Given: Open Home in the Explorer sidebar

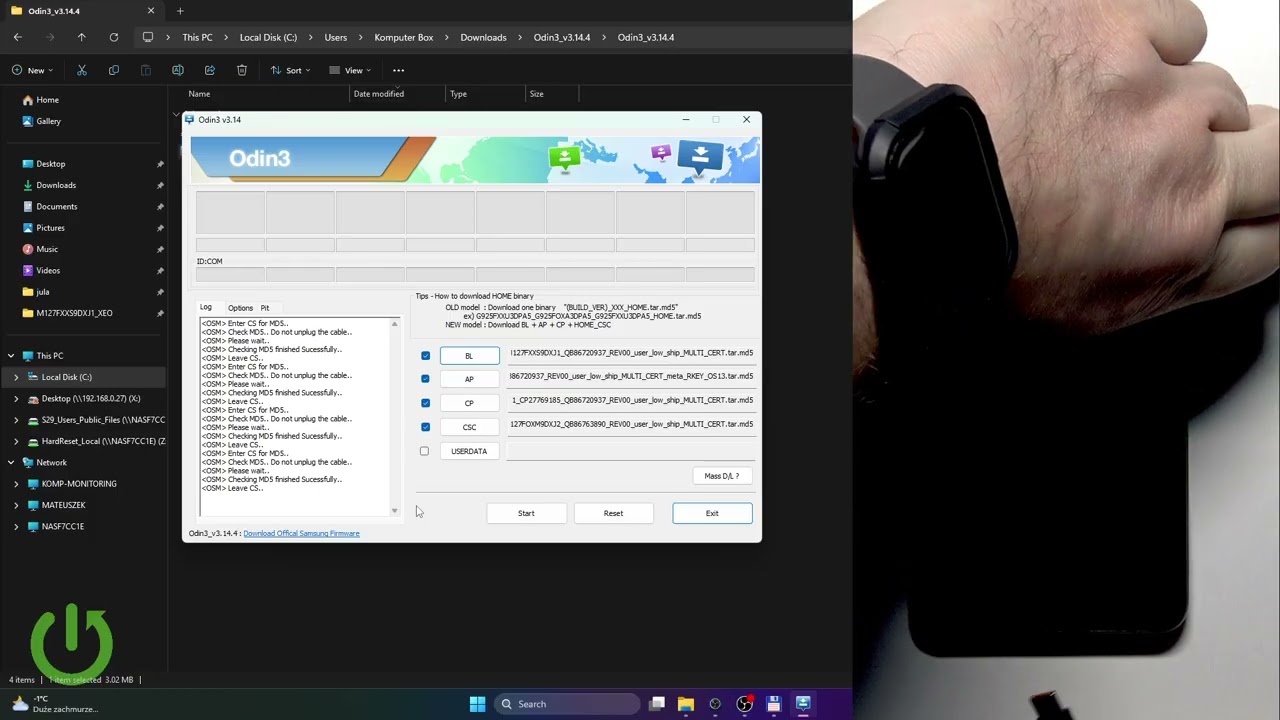Looking at the screenshot, I should [47, 100].
